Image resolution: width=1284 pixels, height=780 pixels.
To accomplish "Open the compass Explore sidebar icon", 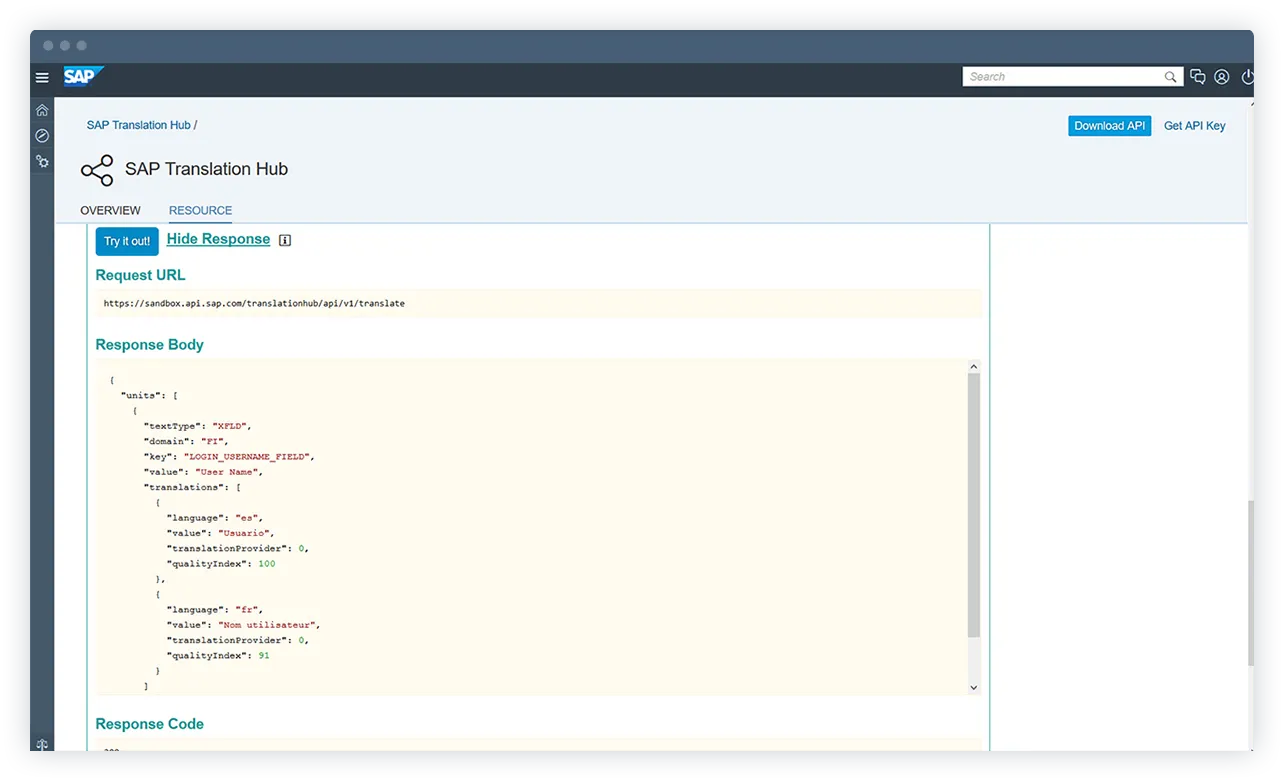I will coord(42,135).
